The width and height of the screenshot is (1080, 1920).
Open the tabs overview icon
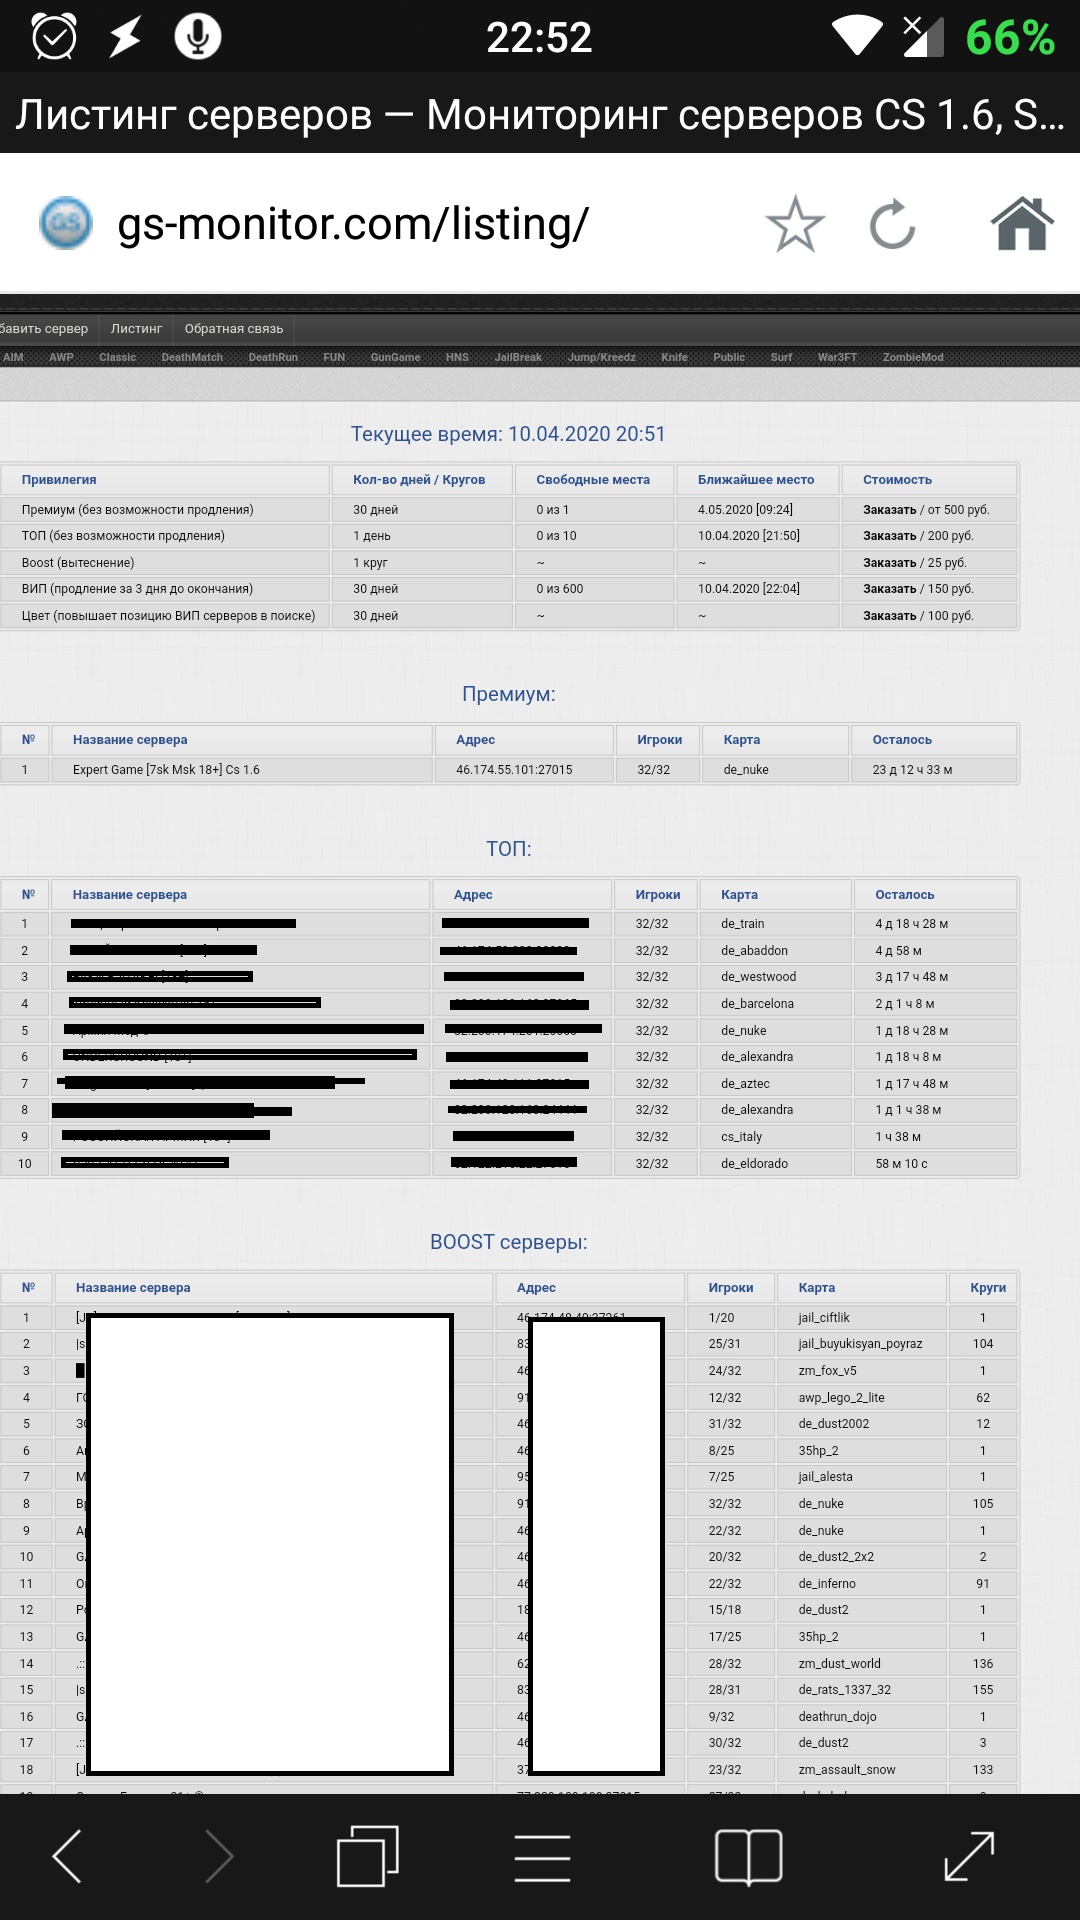[x=367, y=1857]
